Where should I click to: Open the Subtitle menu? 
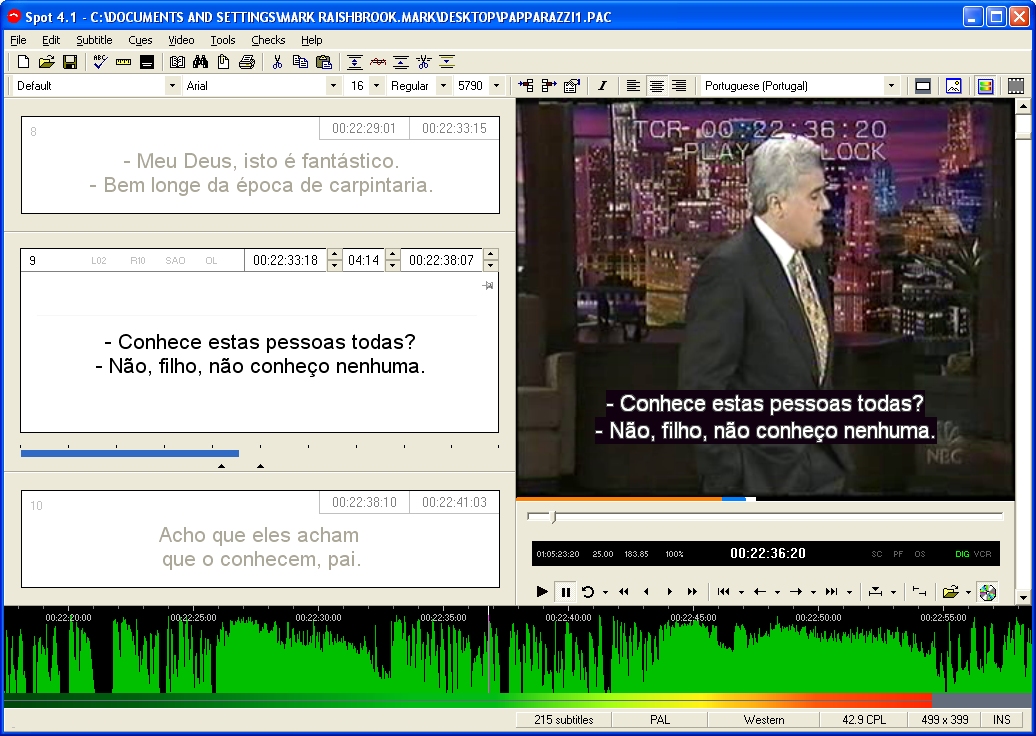click(94, 40)
